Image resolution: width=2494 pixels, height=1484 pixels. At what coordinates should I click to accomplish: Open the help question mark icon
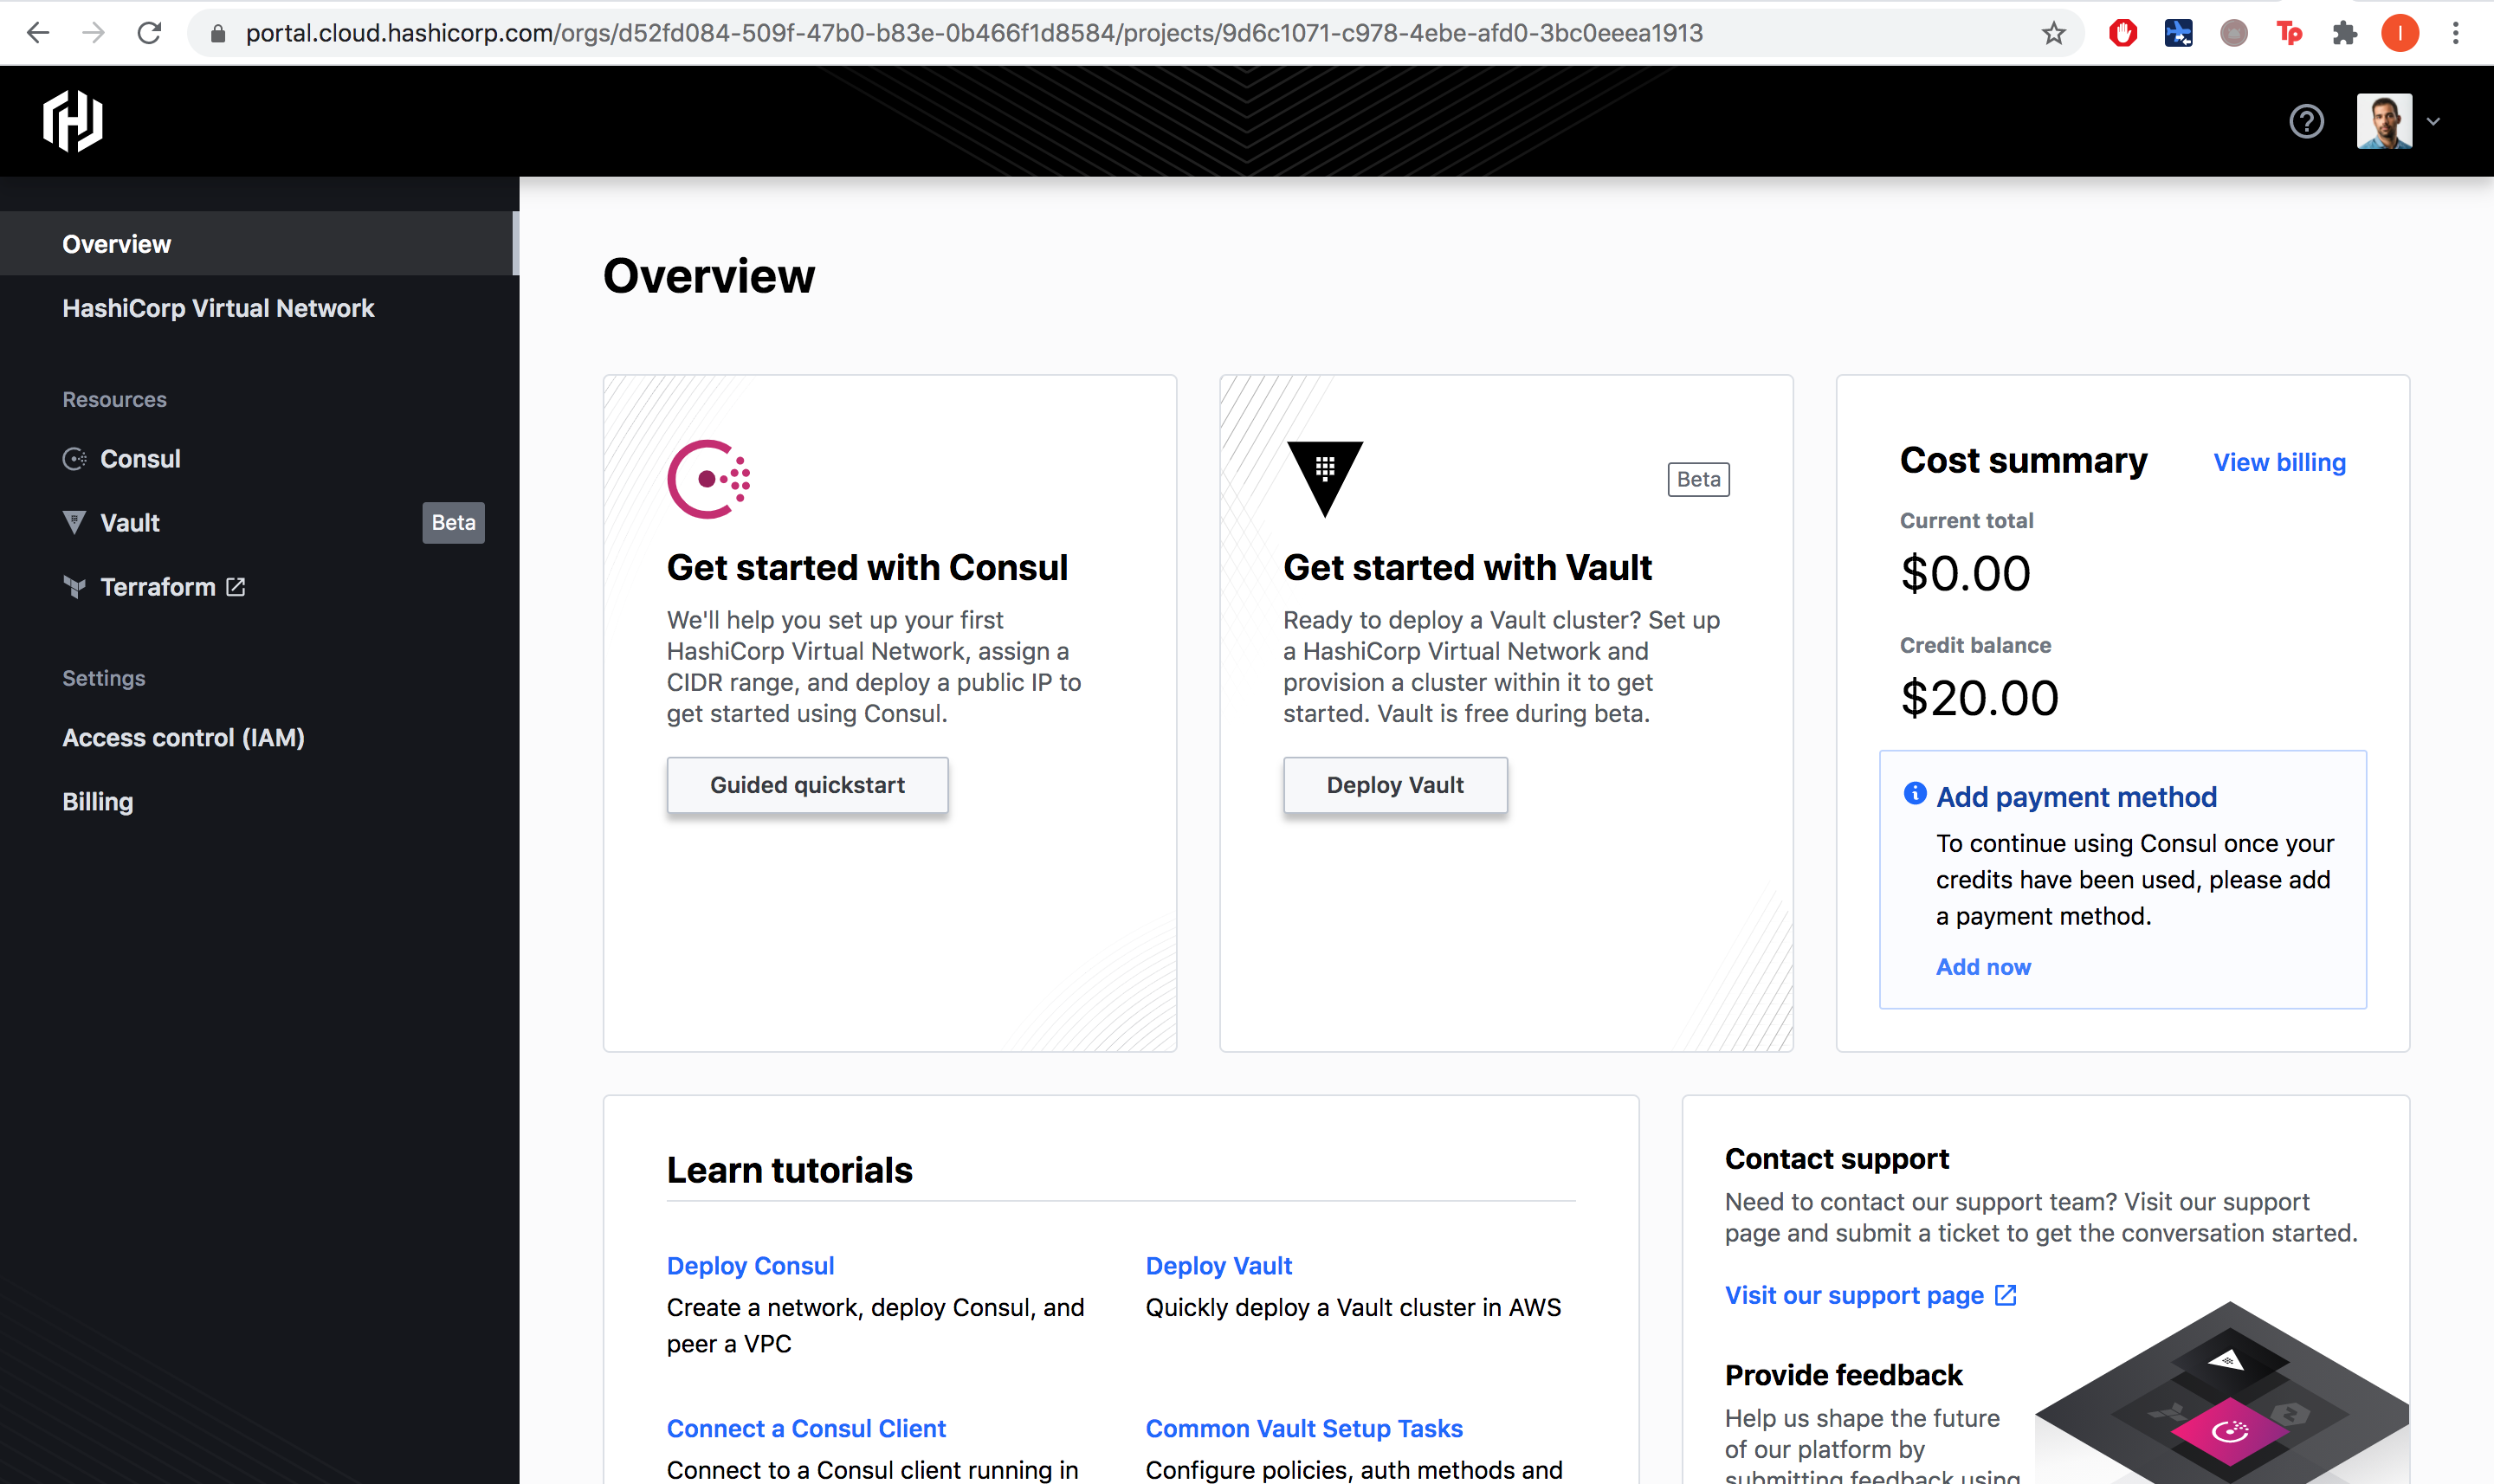pos(2306,121)
